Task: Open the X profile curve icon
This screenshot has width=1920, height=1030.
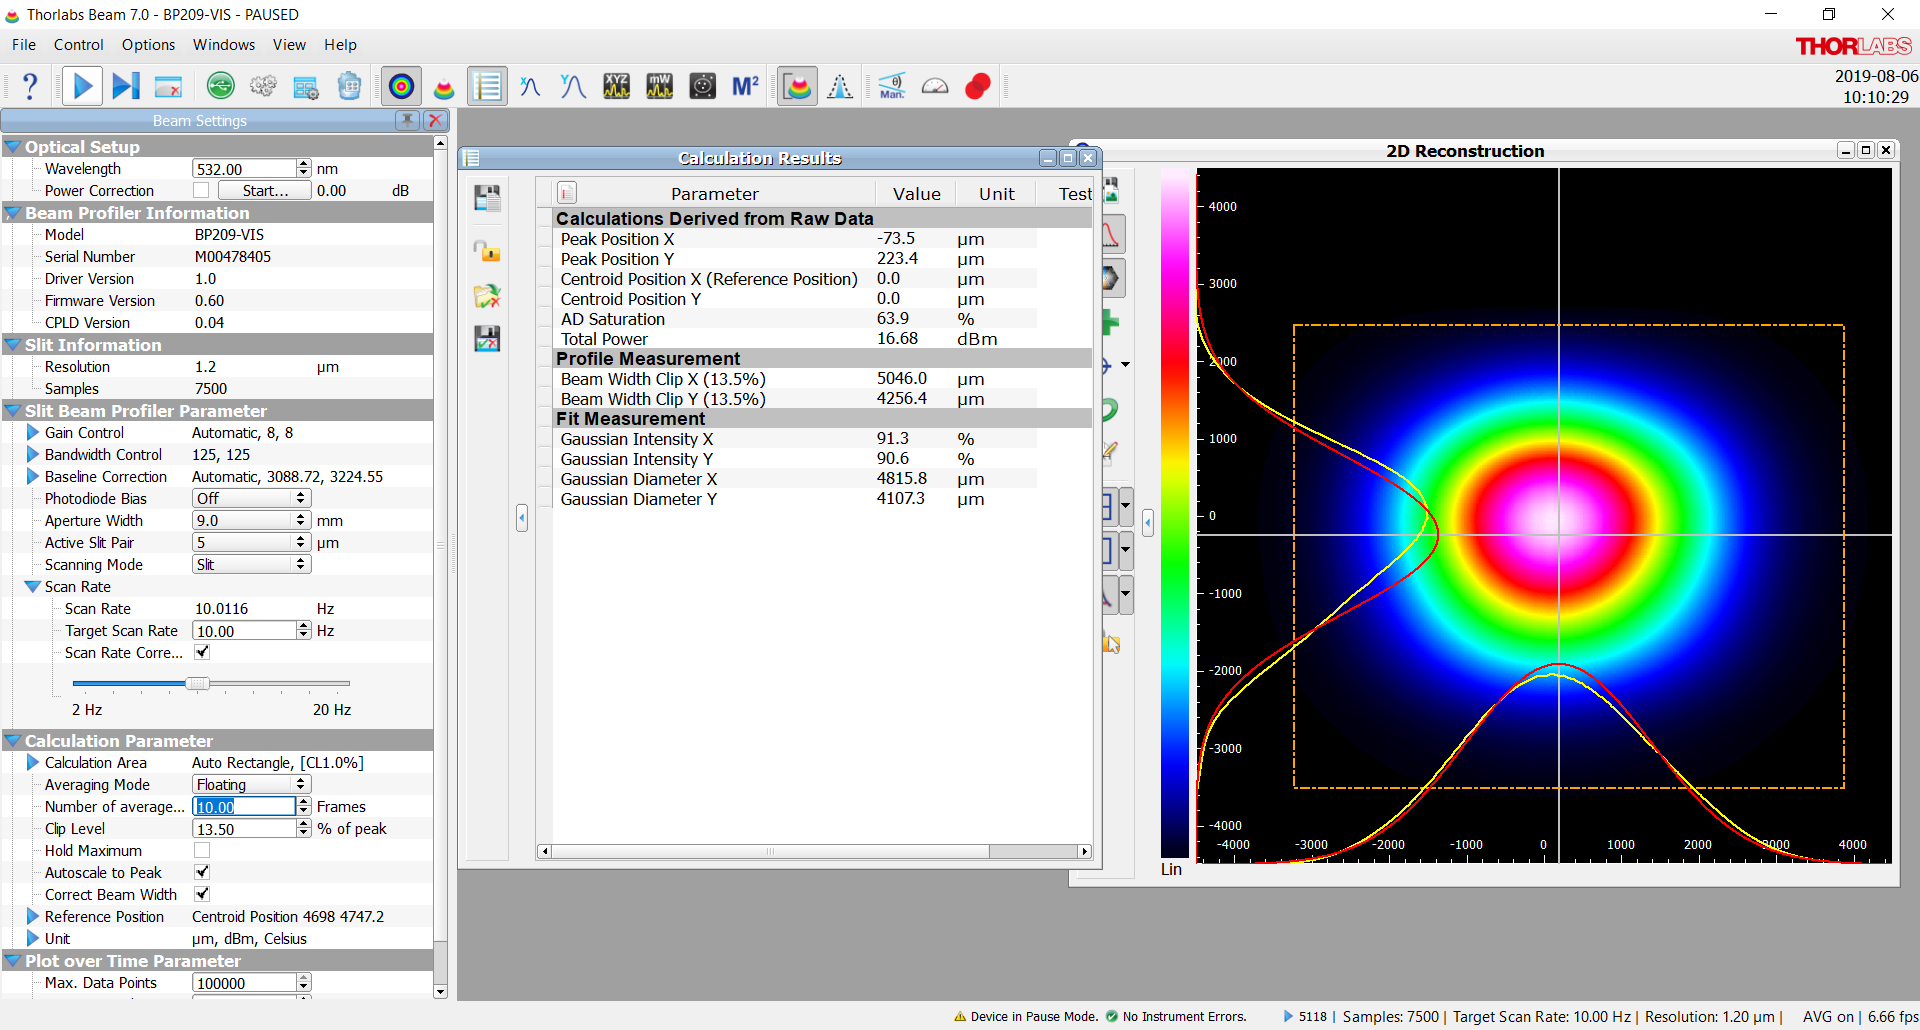Action: point(530,87)
